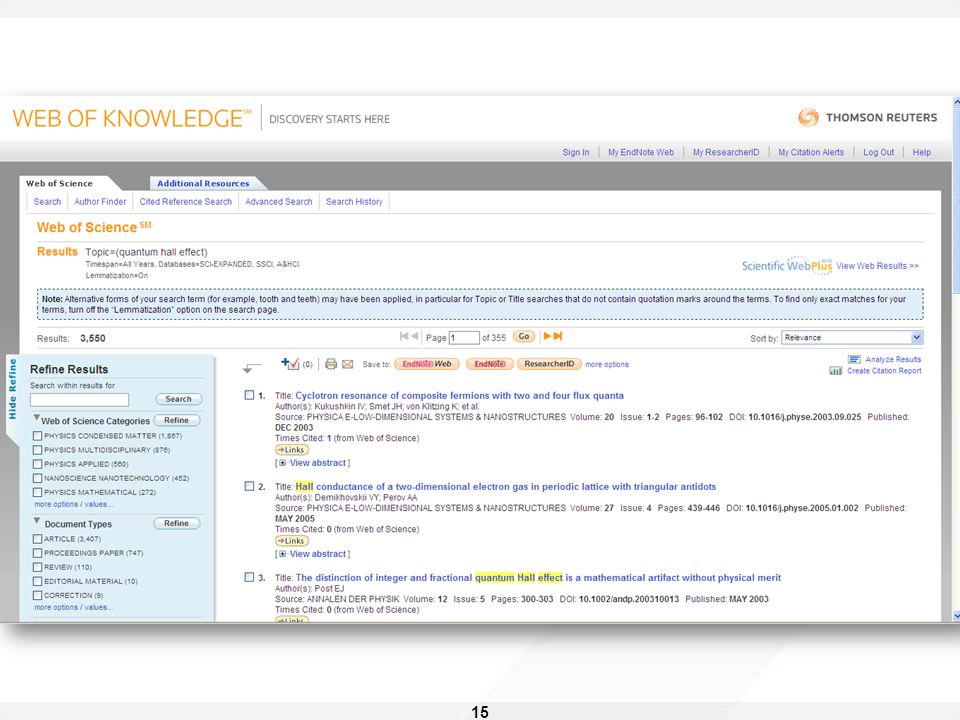
Task: Click Refine button for Document Types
Action: pos(176,523)
